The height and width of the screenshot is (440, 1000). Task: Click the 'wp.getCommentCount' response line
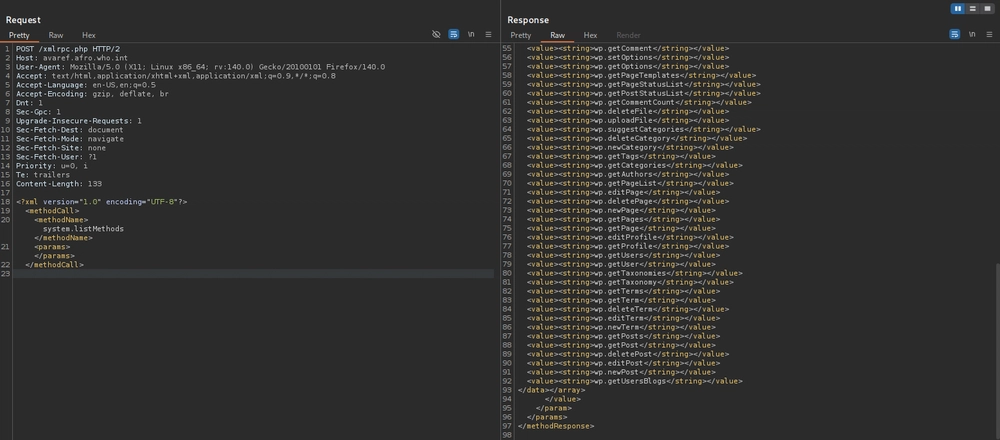pyautogui.click(x=639, y=102)
